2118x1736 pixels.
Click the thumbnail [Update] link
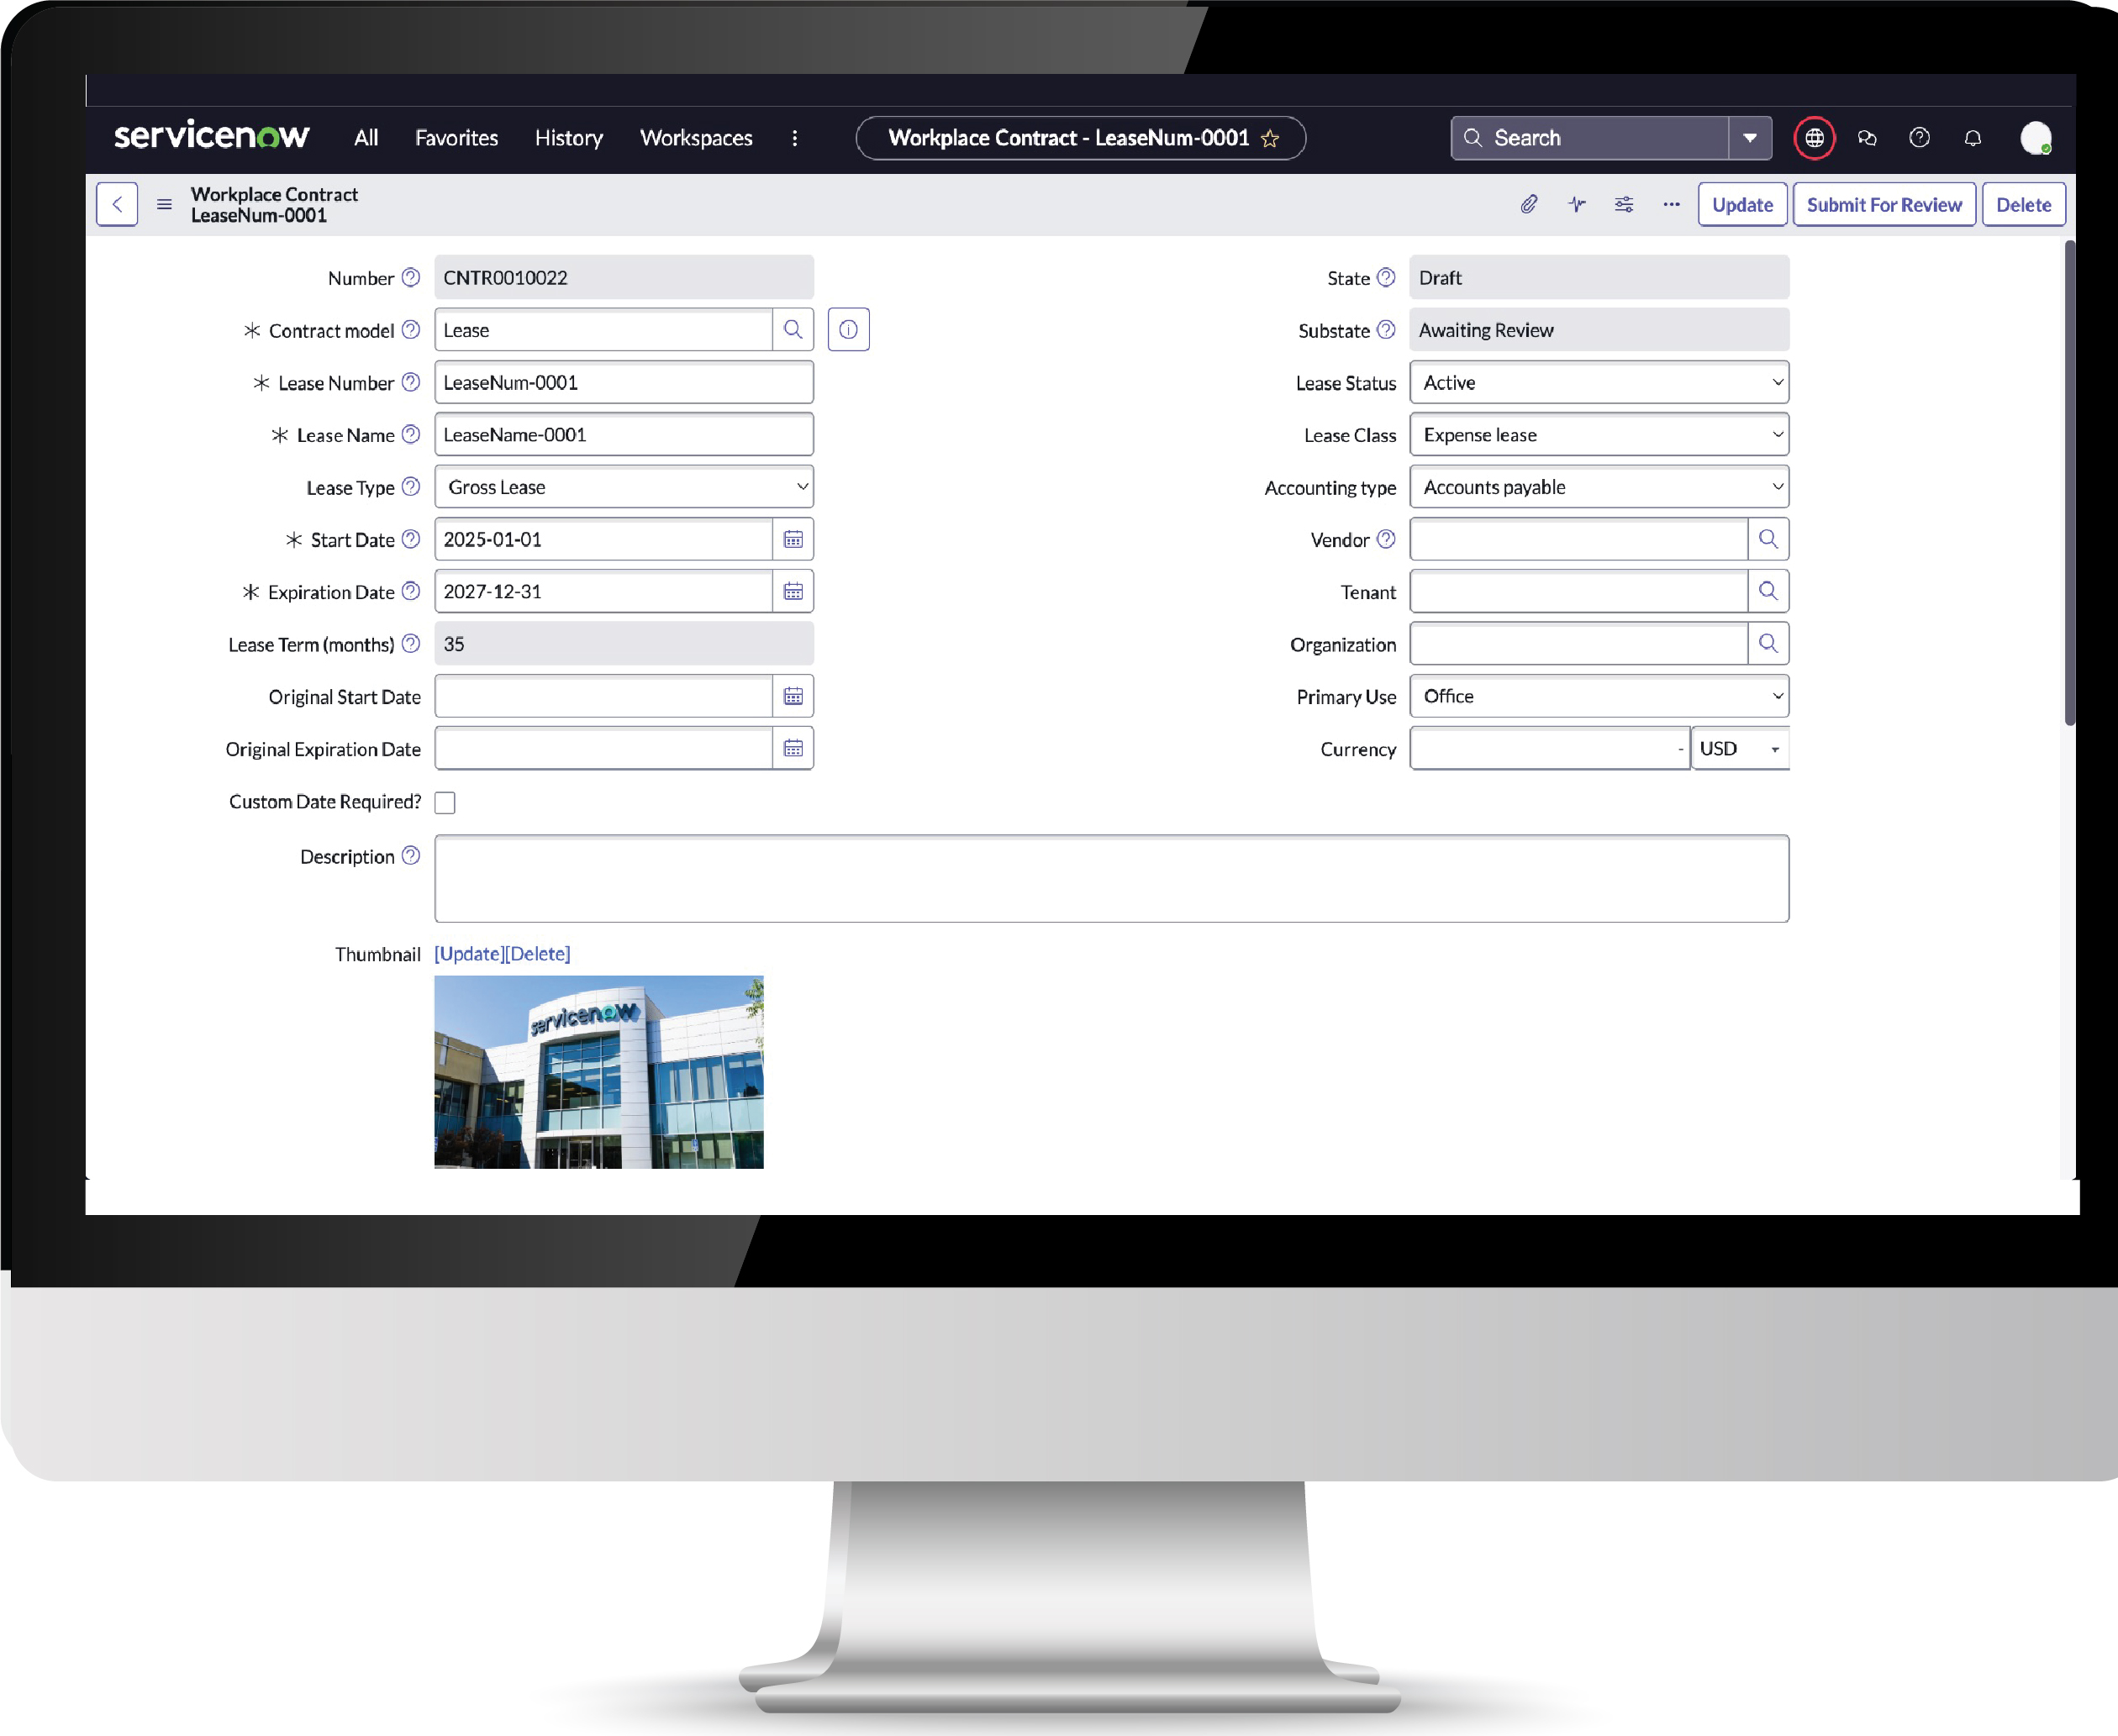point(468,954)
